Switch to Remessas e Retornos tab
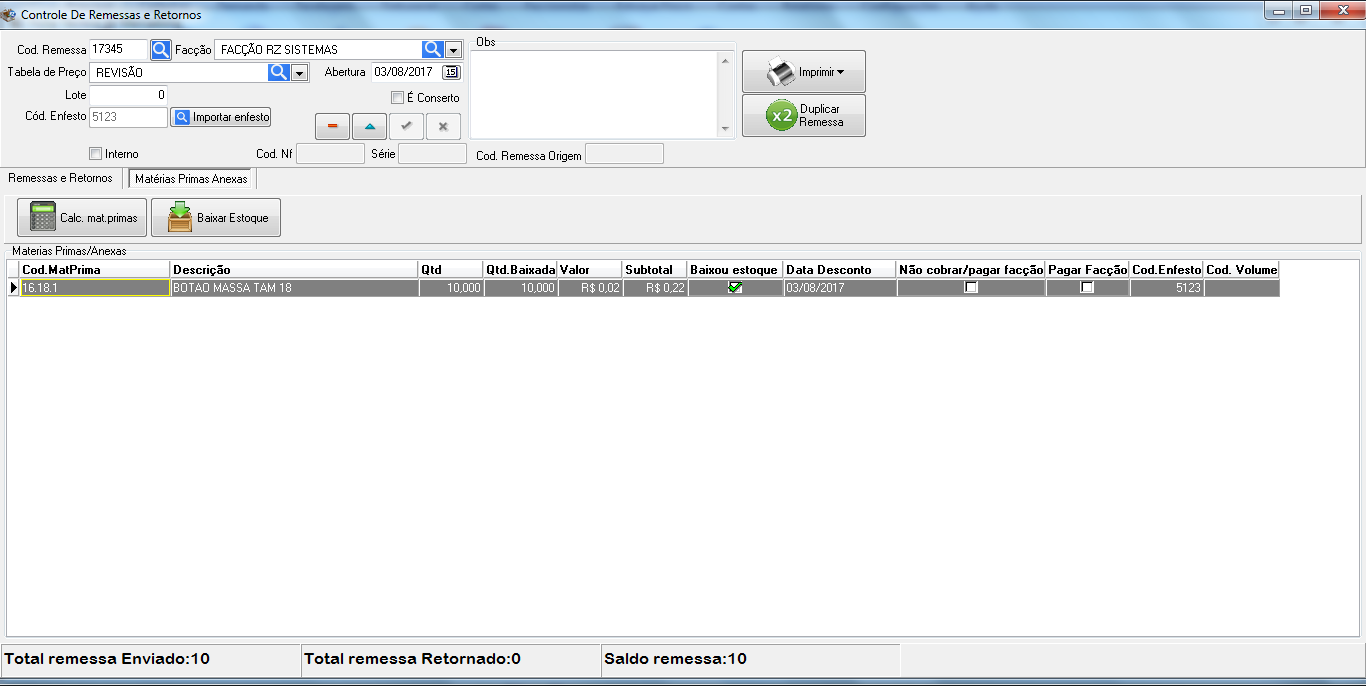The width and height of the screenshot is (1366, 686). pyautogui.click(x=60, y=178)
